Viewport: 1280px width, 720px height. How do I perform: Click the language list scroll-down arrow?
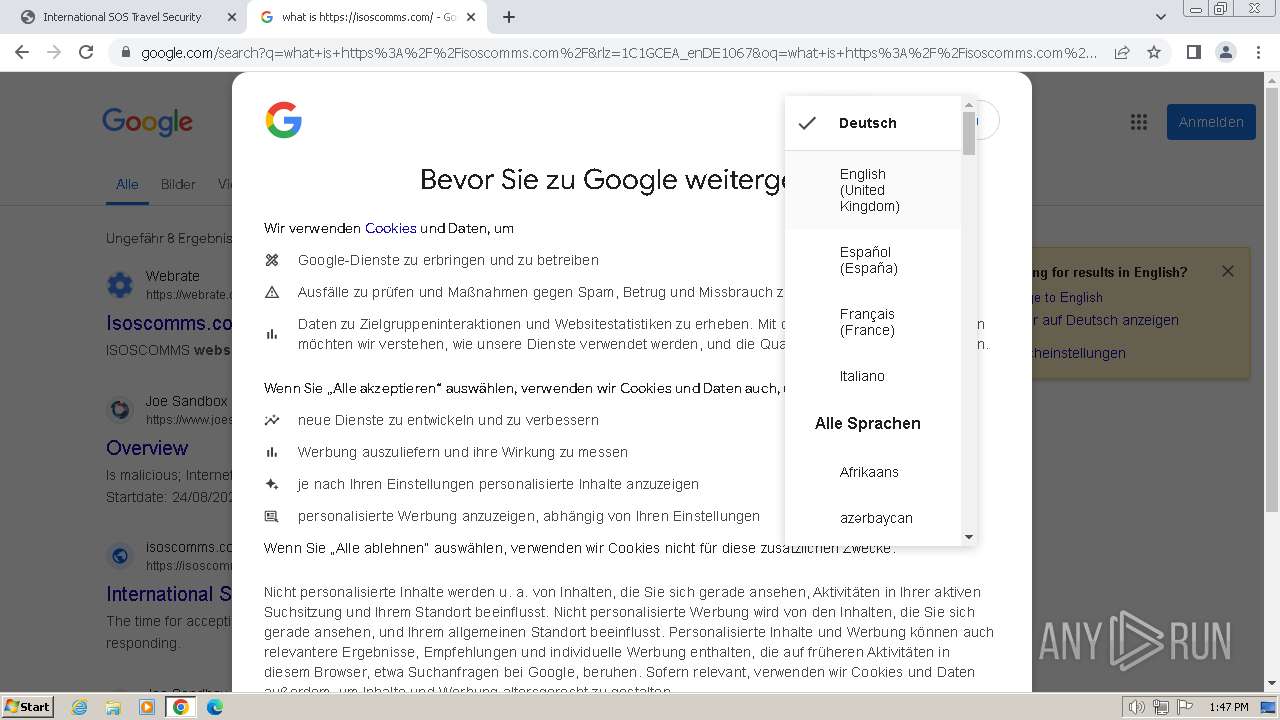coord(969,537)
